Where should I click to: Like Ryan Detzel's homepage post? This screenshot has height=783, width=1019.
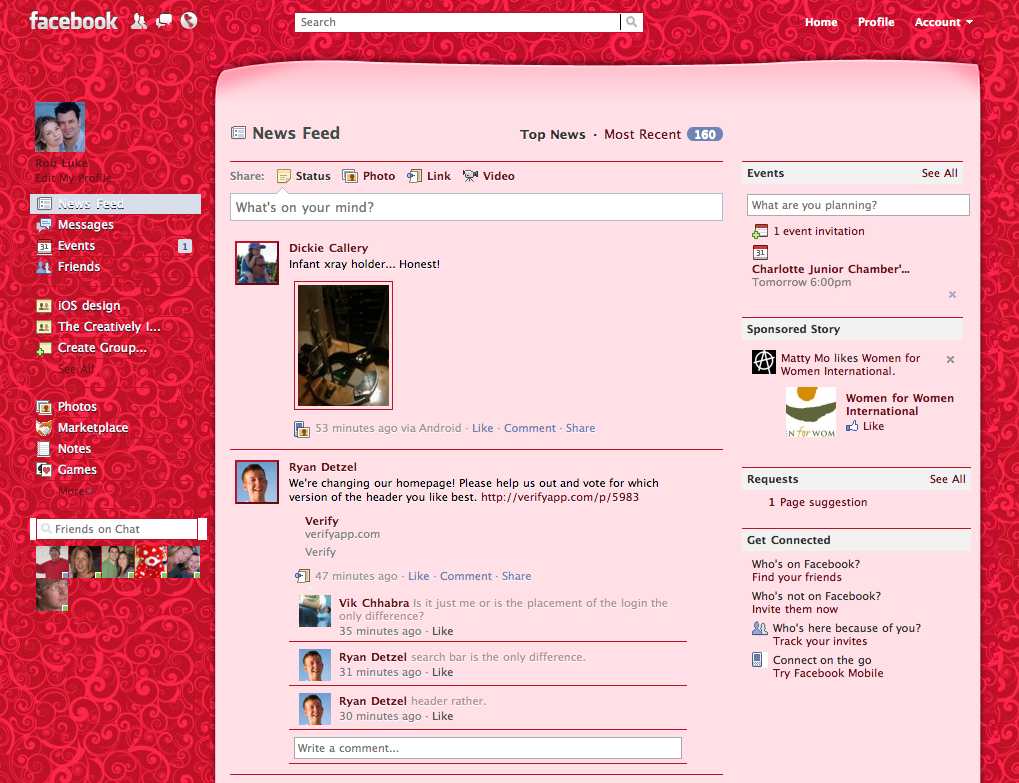click(x=418, y=576)
